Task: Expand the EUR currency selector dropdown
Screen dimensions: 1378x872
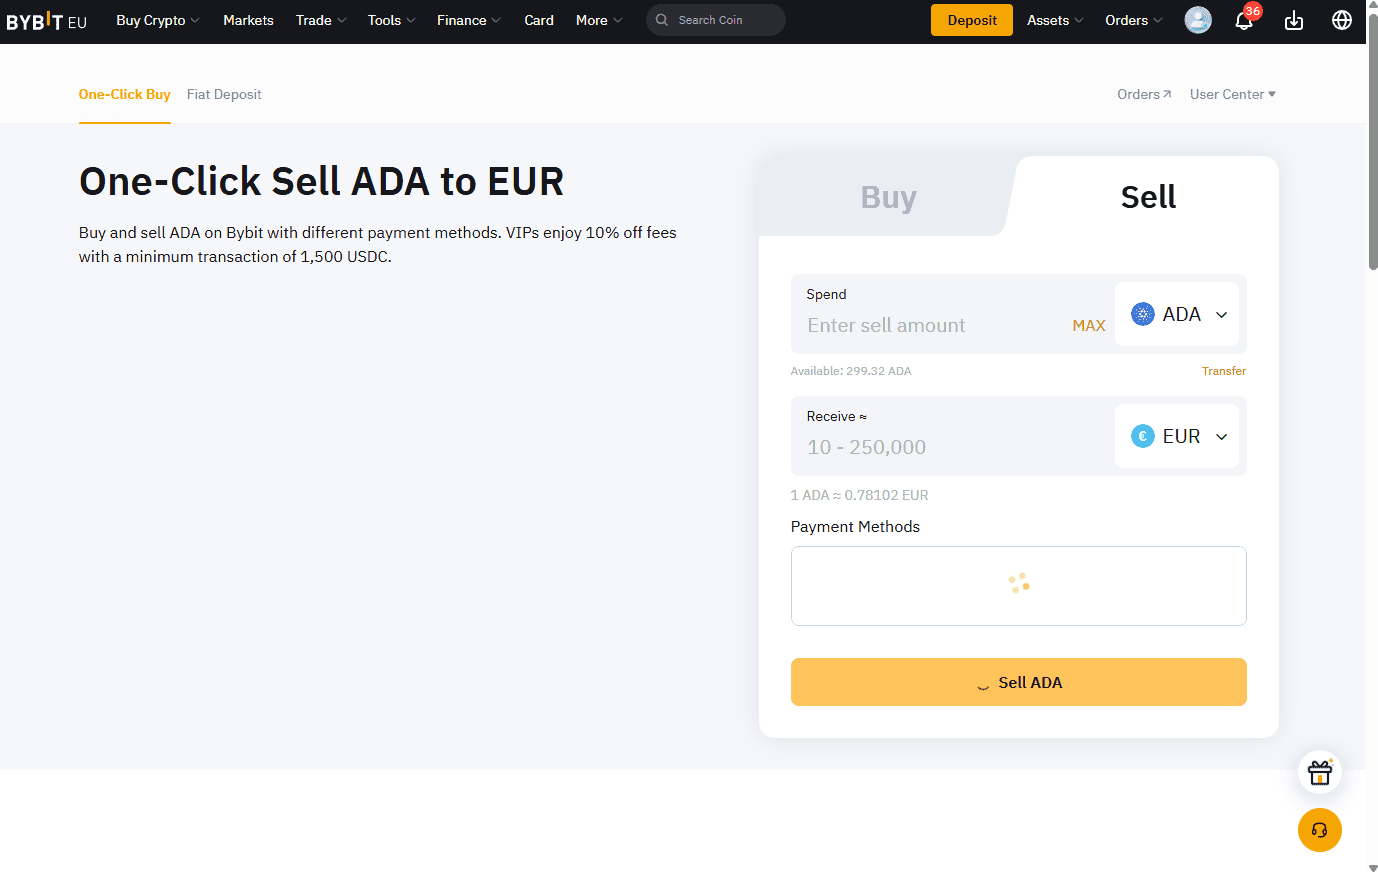Action: pyautogui.click(x=1178, y=436)
